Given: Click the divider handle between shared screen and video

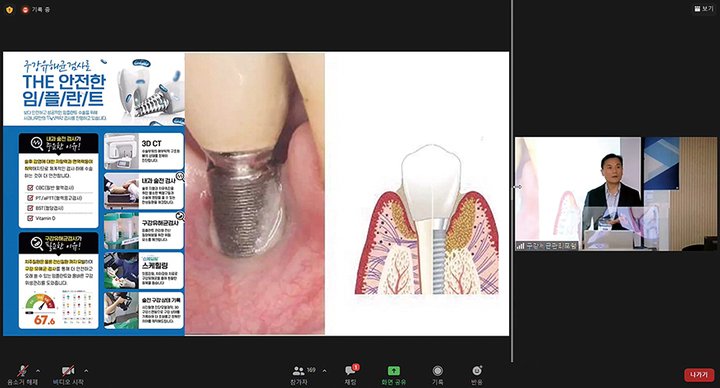Looking at the screenshot, I should click(x=518, y=187).
